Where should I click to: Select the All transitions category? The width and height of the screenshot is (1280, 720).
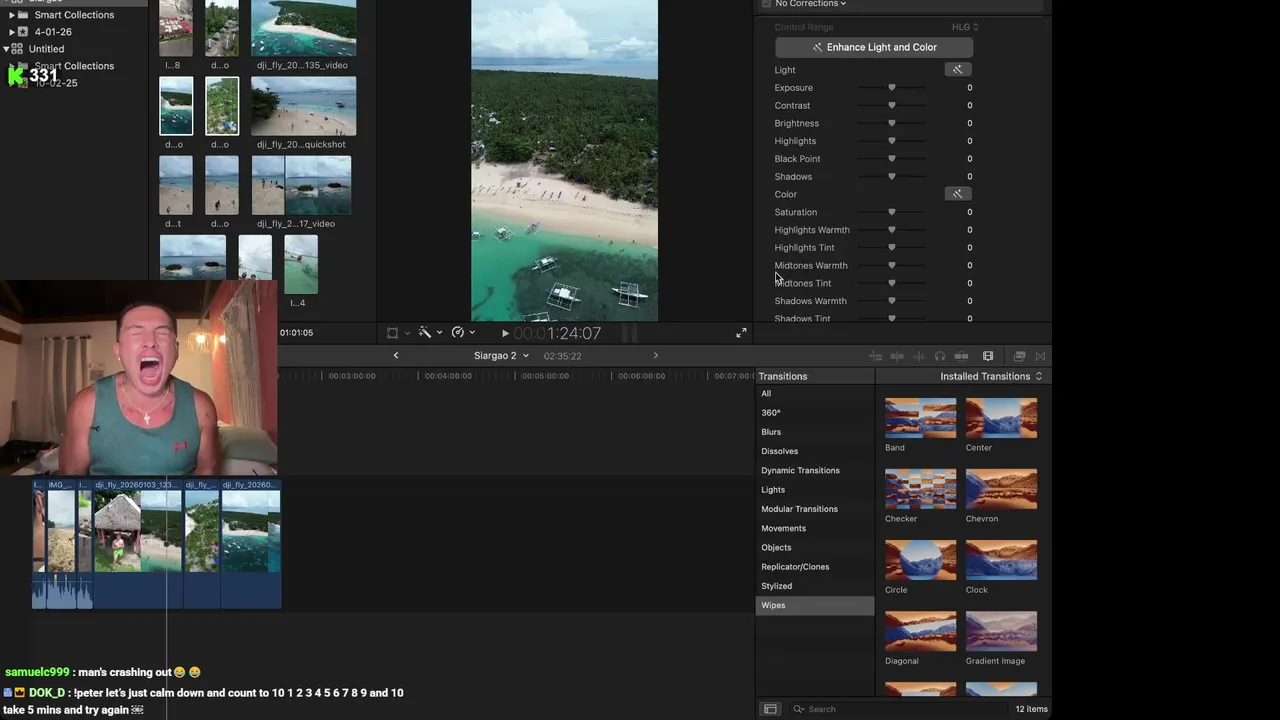tap(814, 394)
